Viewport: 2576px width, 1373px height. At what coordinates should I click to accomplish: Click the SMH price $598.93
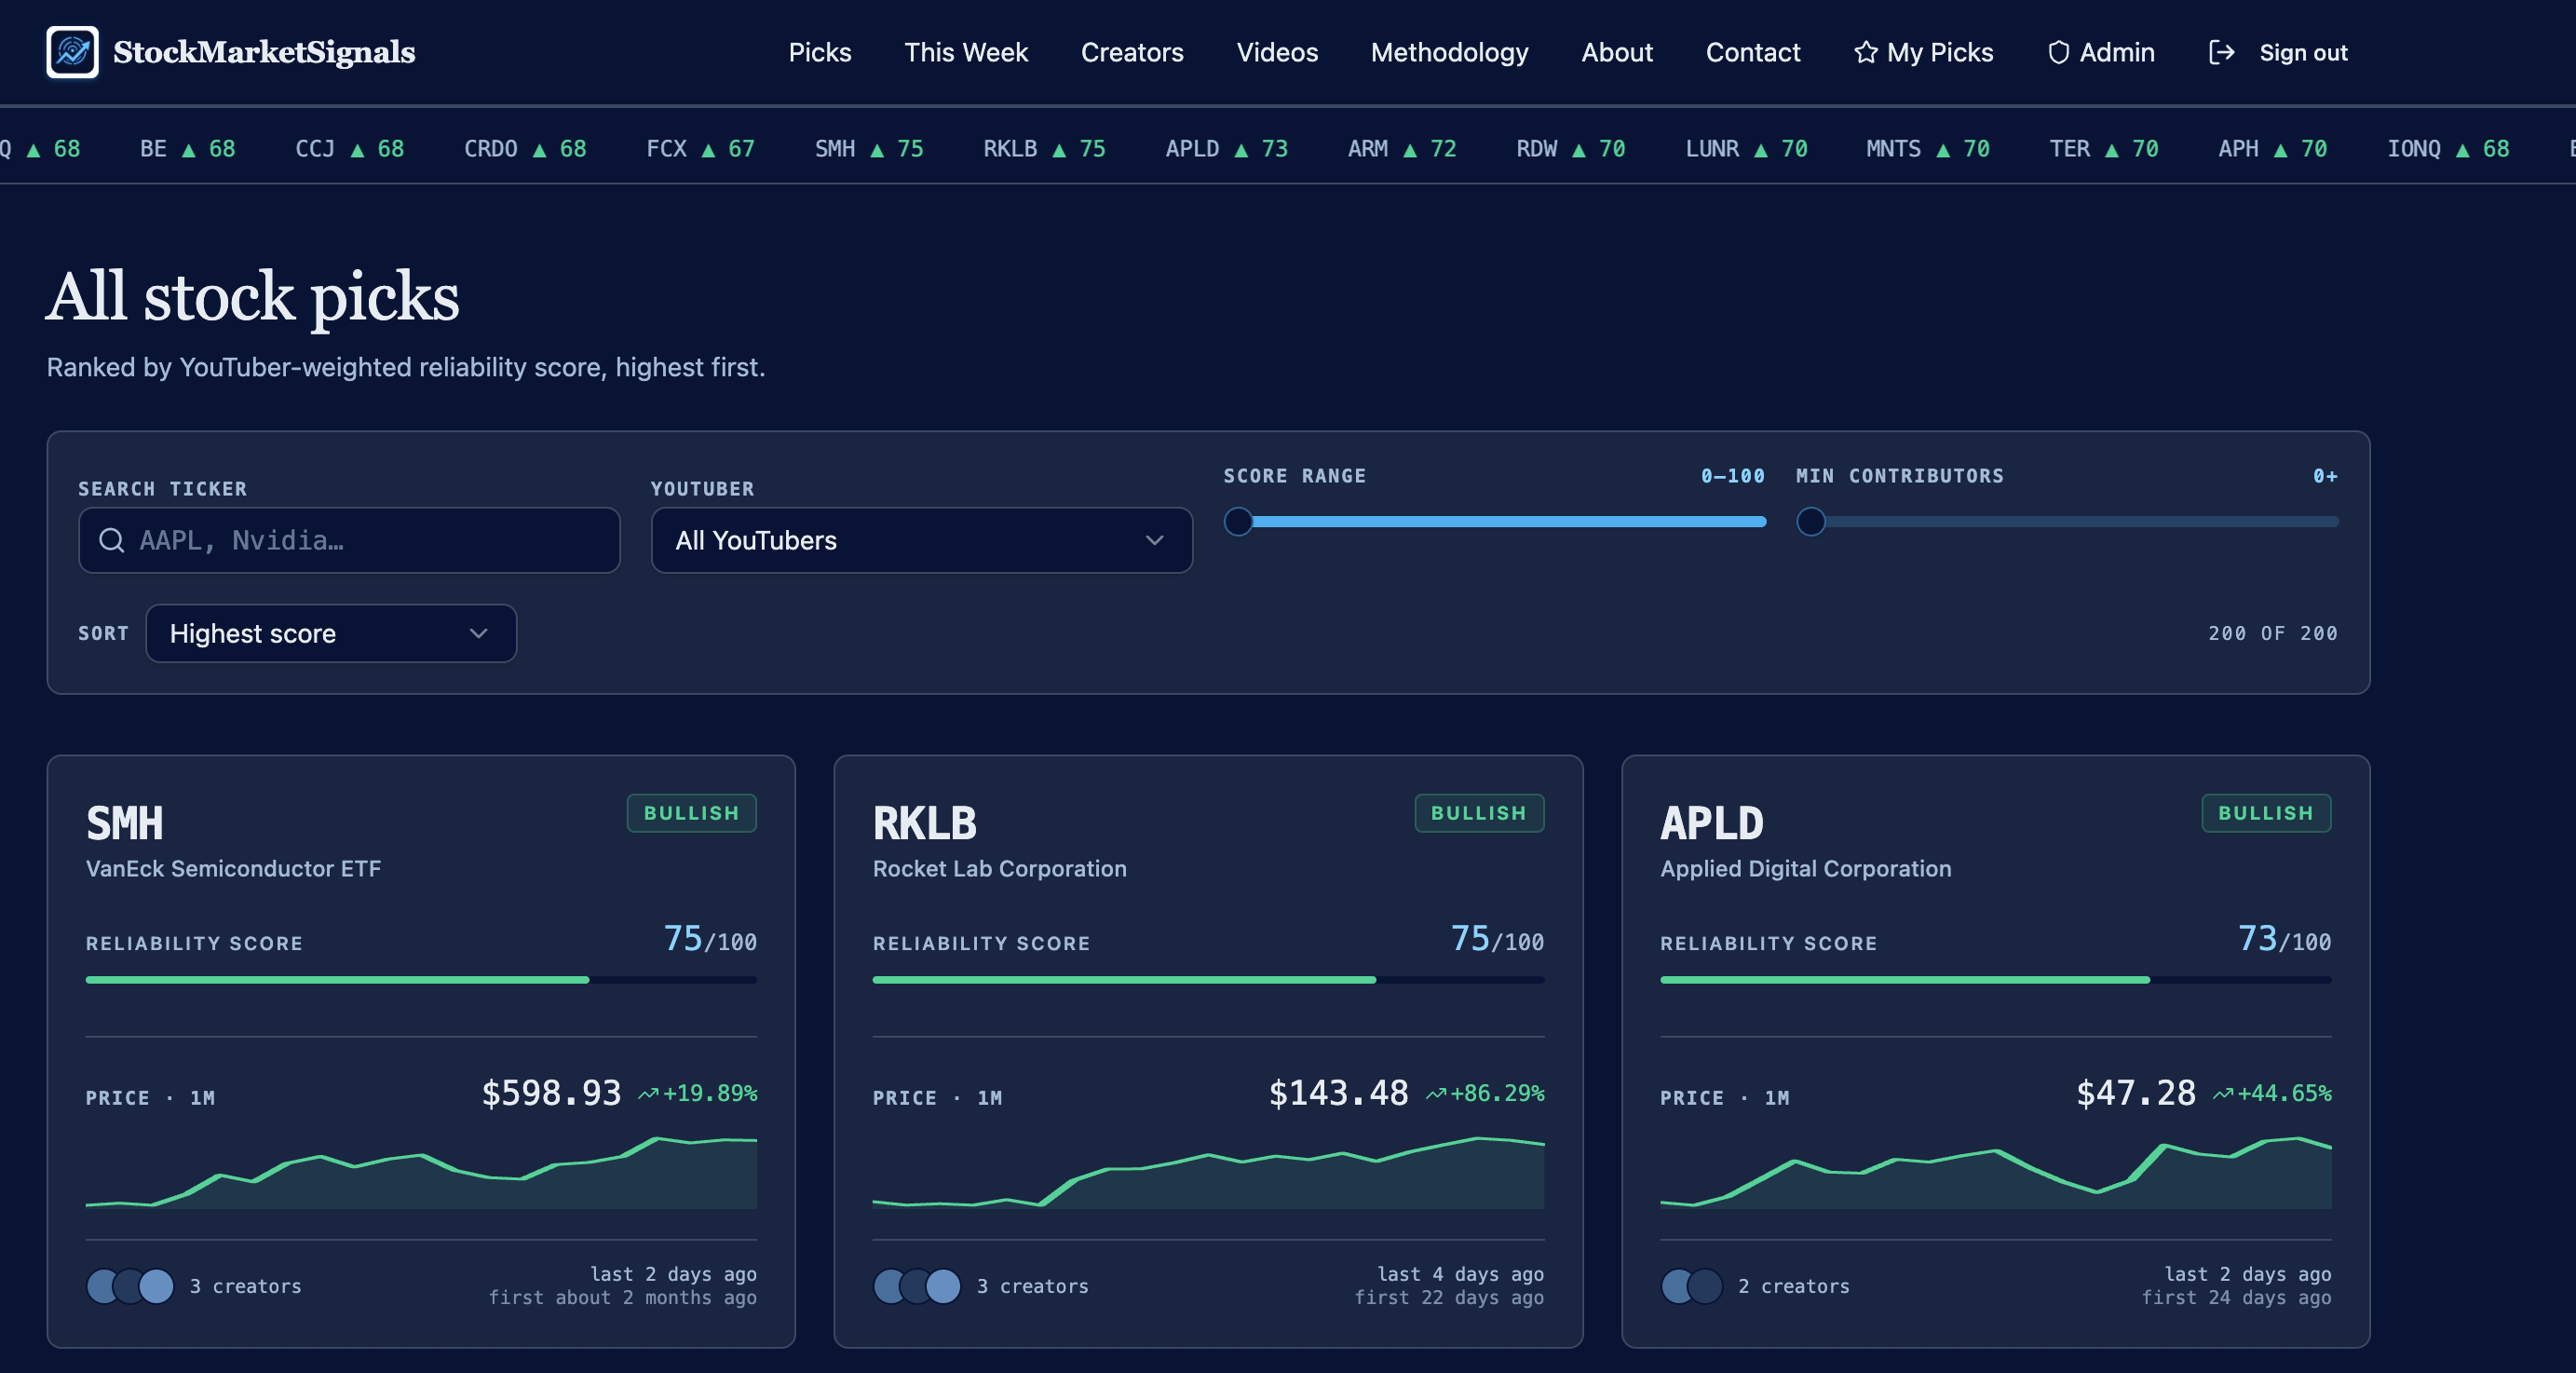click(551, 1093)
